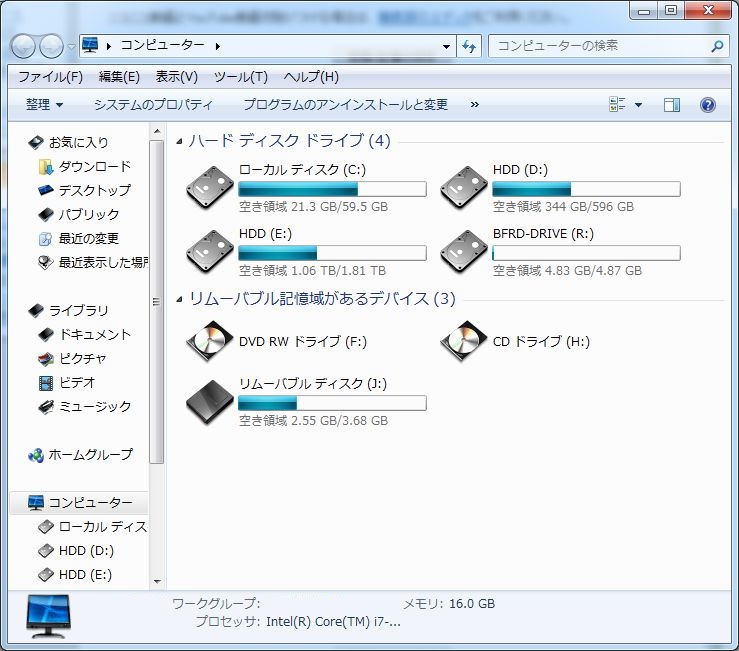Open the DVD RW drive (F:) icon
739x651 pixels.
pyautogui.click(x=210, y=342)
